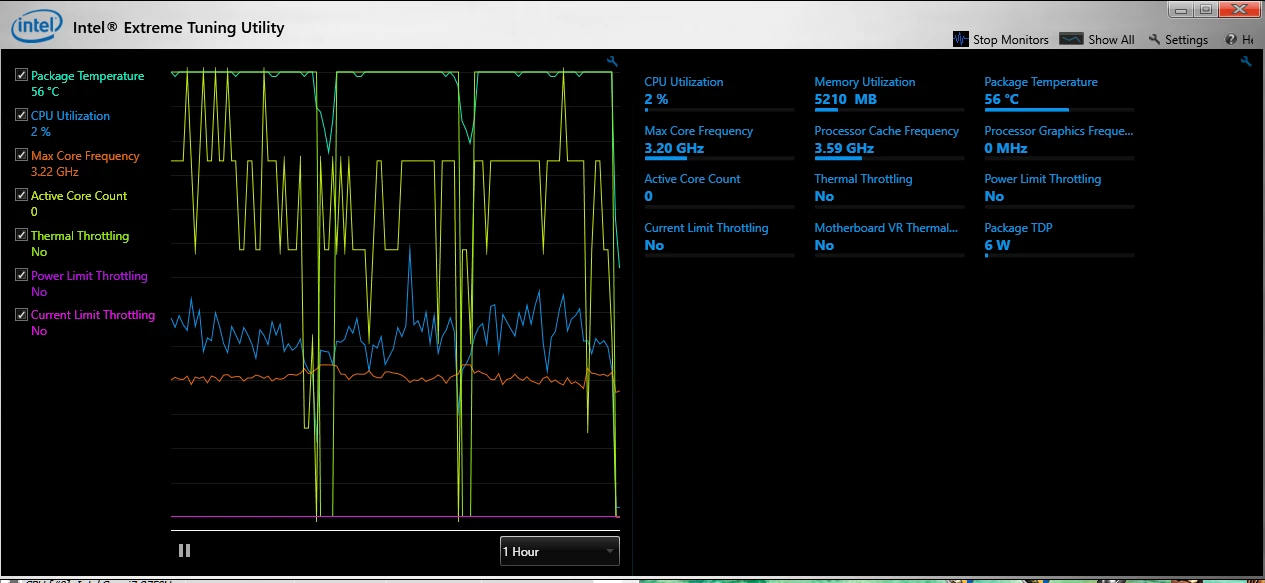1265x583 pixels.
Task: Click Power Limit Throttling monitor label
Action: pyautogui.click(x=1042, y=179)
